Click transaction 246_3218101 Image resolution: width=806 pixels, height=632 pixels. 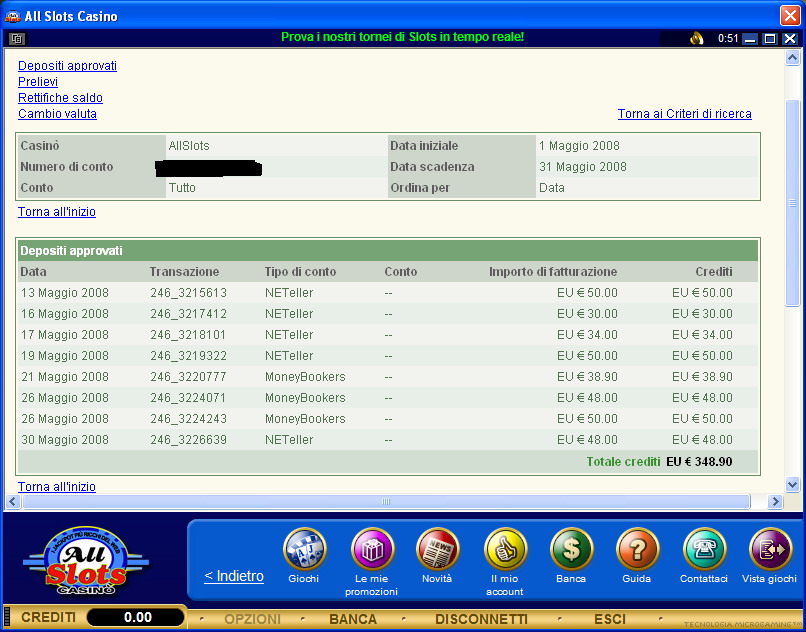click(x=188, y=335)
